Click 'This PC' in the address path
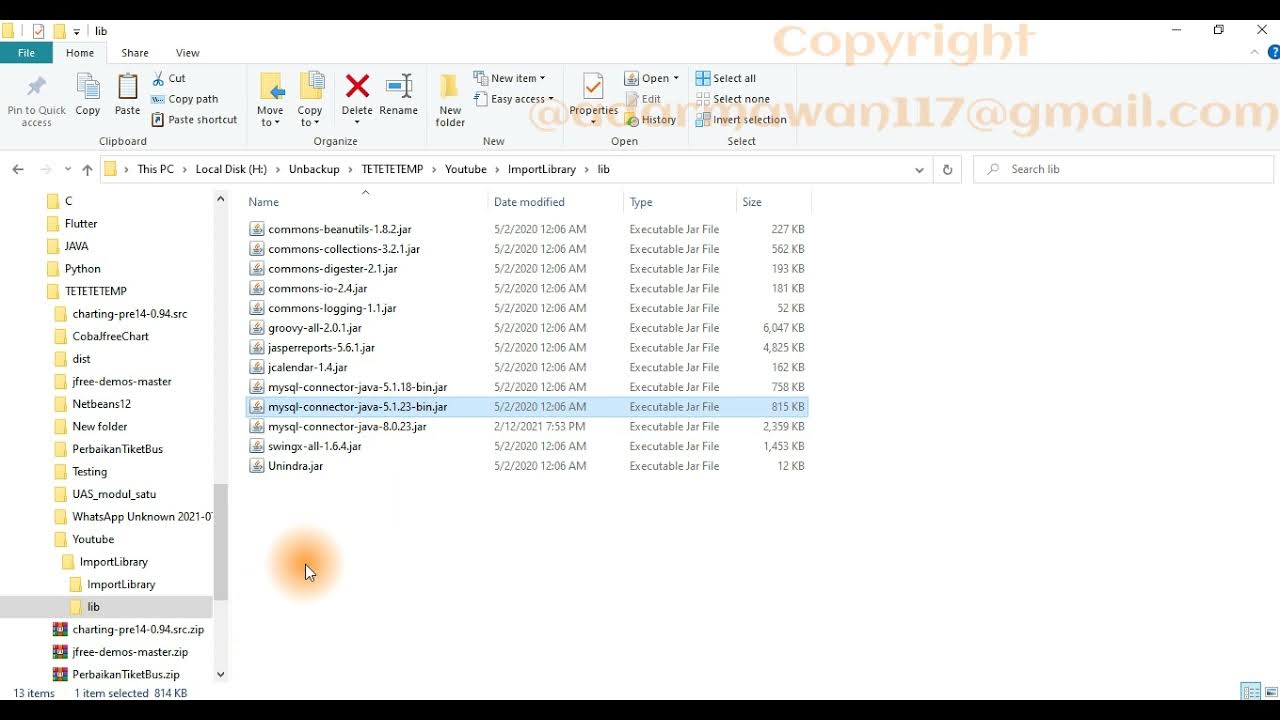Viewport: 1280px width, 720px height. [x=155, y=169]
